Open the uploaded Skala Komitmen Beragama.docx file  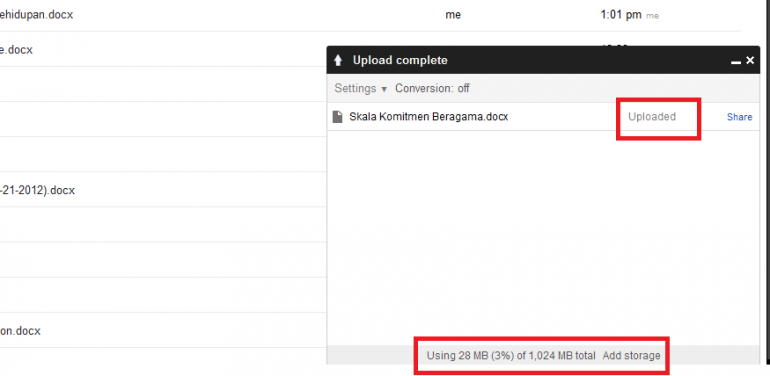tap(429, 117)
